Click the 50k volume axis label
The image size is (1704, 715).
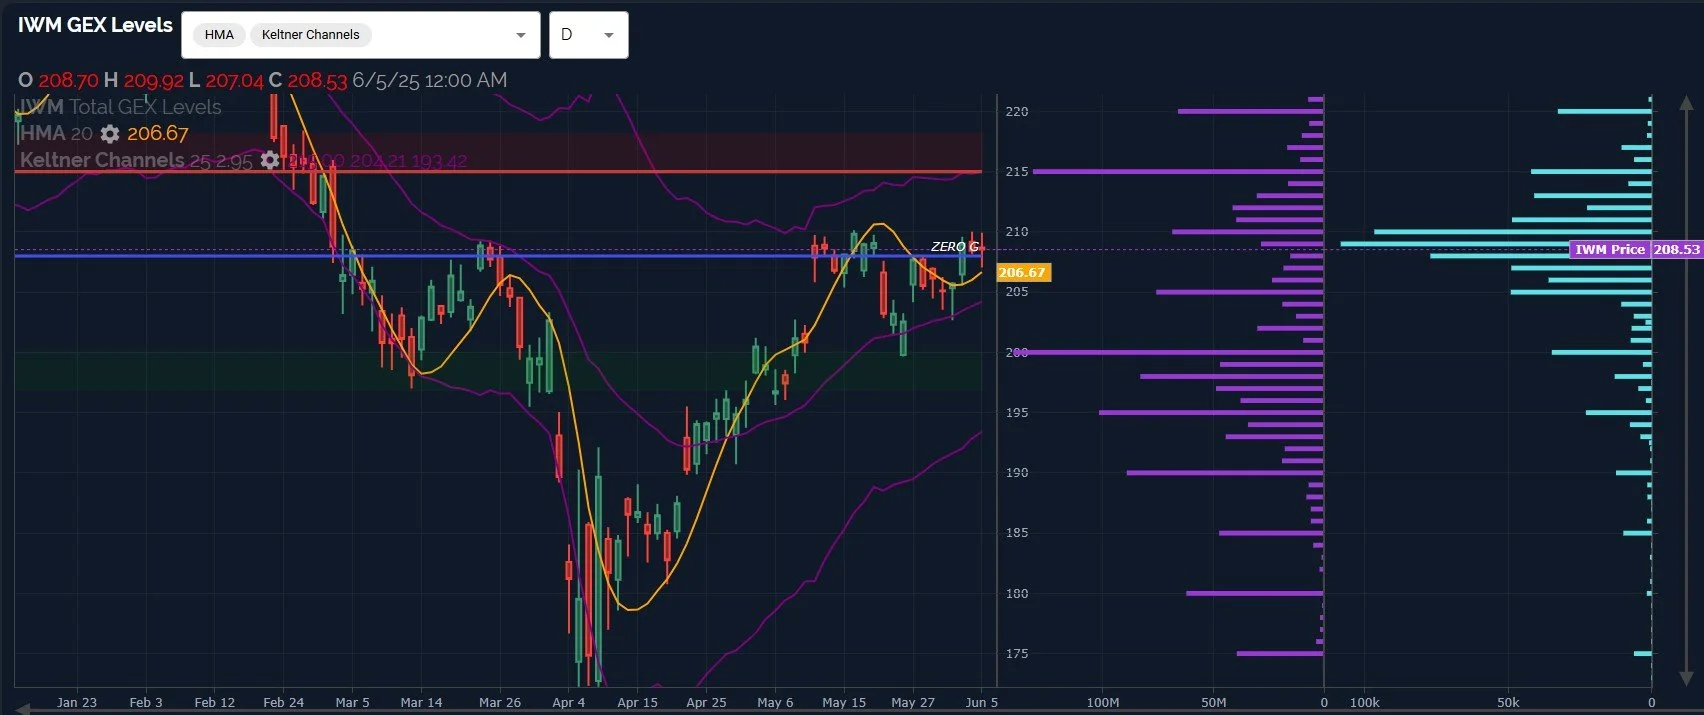tap(1508, 702)
